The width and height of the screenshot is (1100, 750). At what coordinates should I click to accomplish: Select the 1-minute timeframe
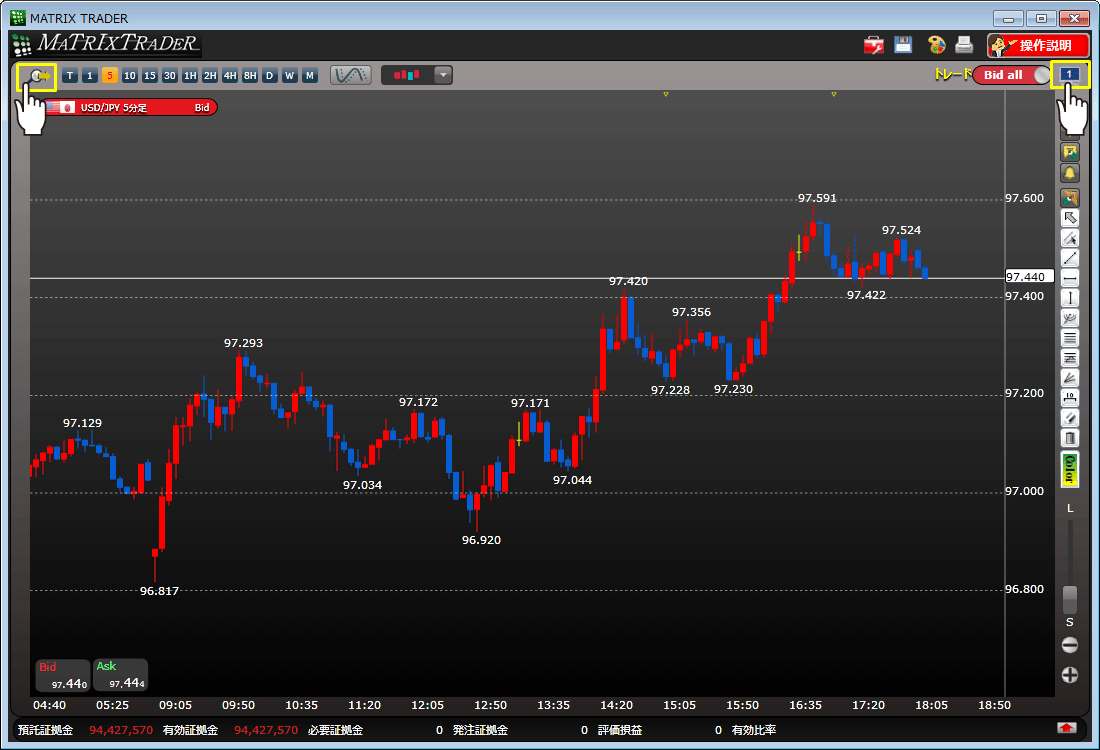(x=90, y=76)
